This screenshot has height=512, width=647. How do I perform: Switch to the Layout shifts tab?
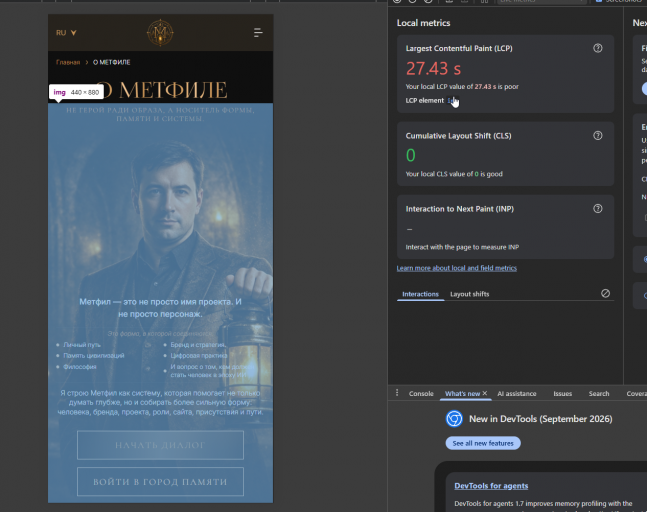[x=469, y=294]
